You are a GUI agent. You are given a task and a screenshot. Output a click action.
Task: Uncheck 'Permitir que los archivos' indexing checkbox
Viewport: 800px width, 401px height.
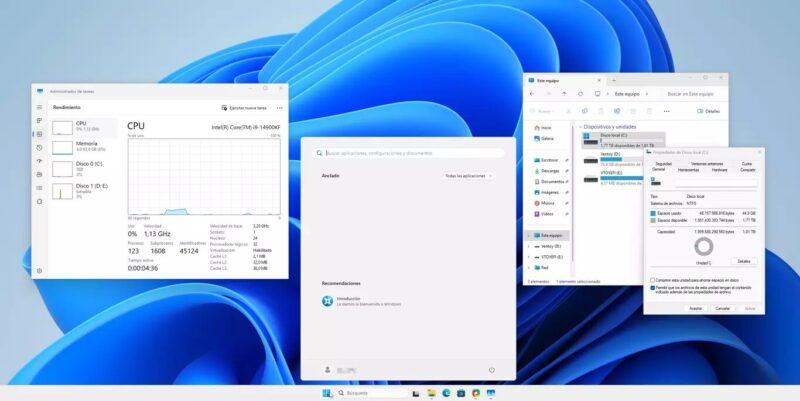click(653, 288)
